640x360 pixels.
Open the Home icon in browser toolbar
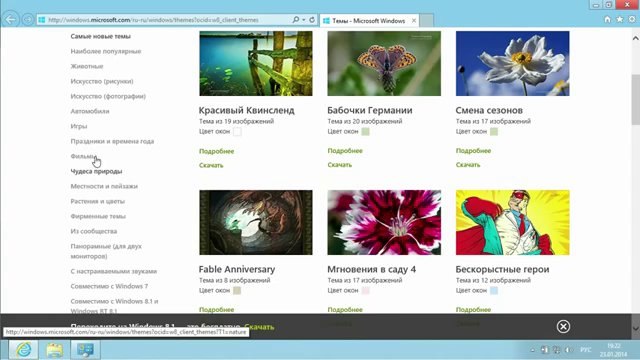click(607, 19)
